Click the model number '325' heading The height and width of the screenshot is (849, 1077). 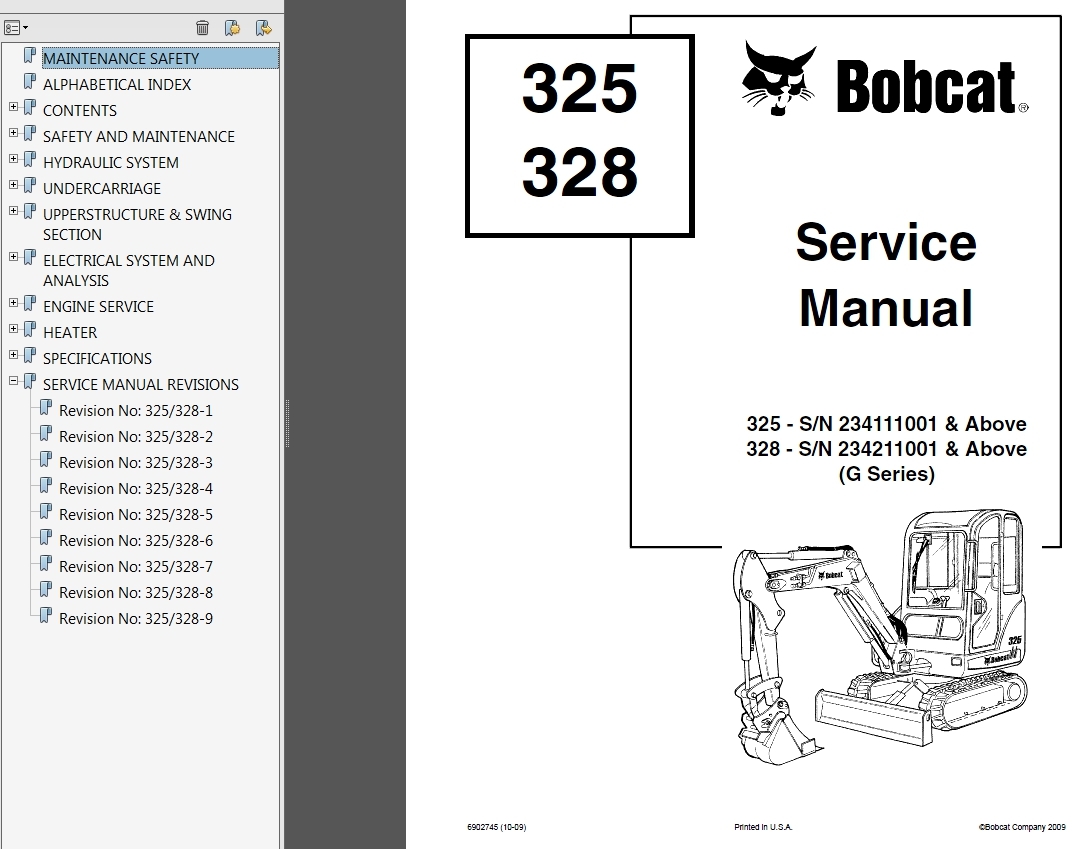click(x=580, y=89)
